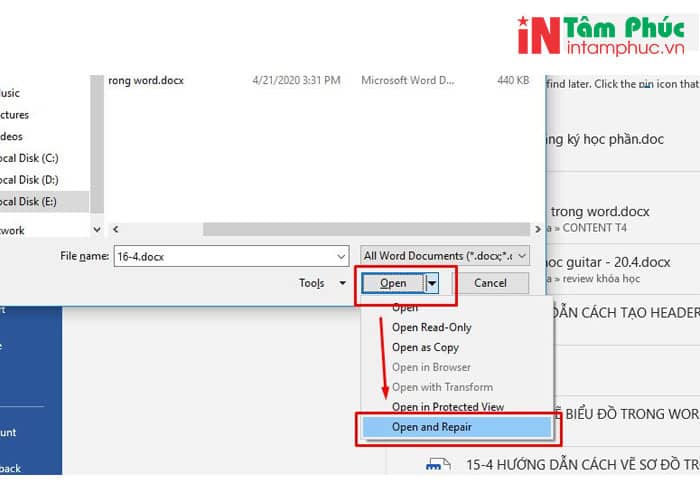
Task: Select the rong word.docx file row
Action: click(x=318, y=80)
